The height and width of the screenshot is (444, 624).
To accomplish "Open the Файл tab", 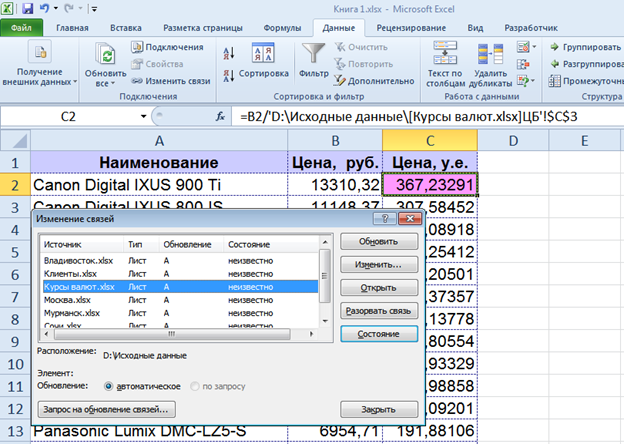I will point(21,29).
